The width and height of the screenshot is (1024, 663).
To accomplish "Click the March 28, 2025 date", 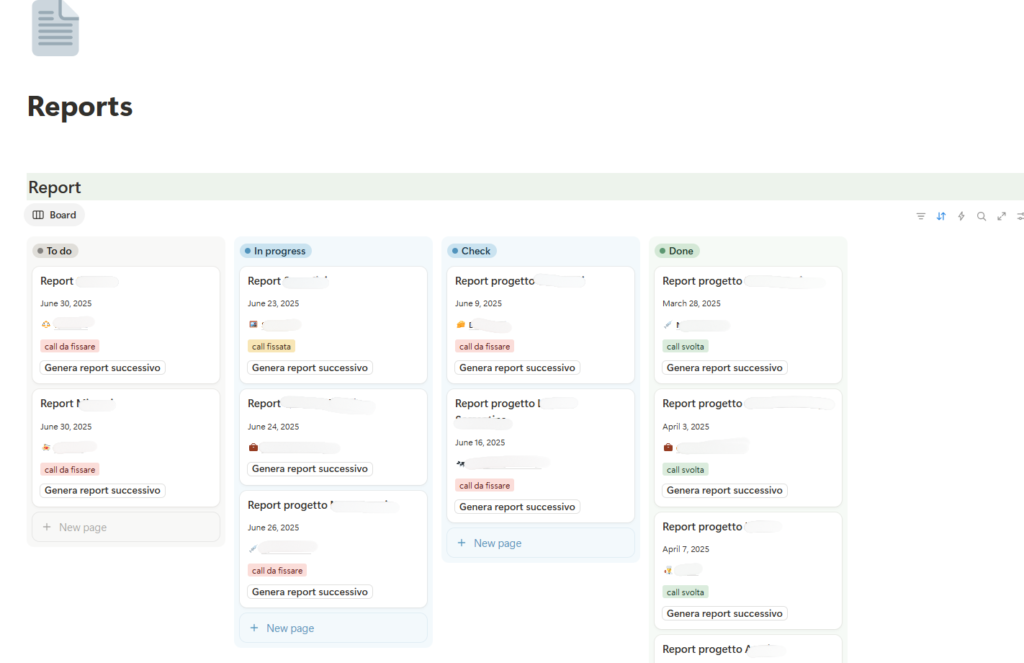I will (692, 304).
